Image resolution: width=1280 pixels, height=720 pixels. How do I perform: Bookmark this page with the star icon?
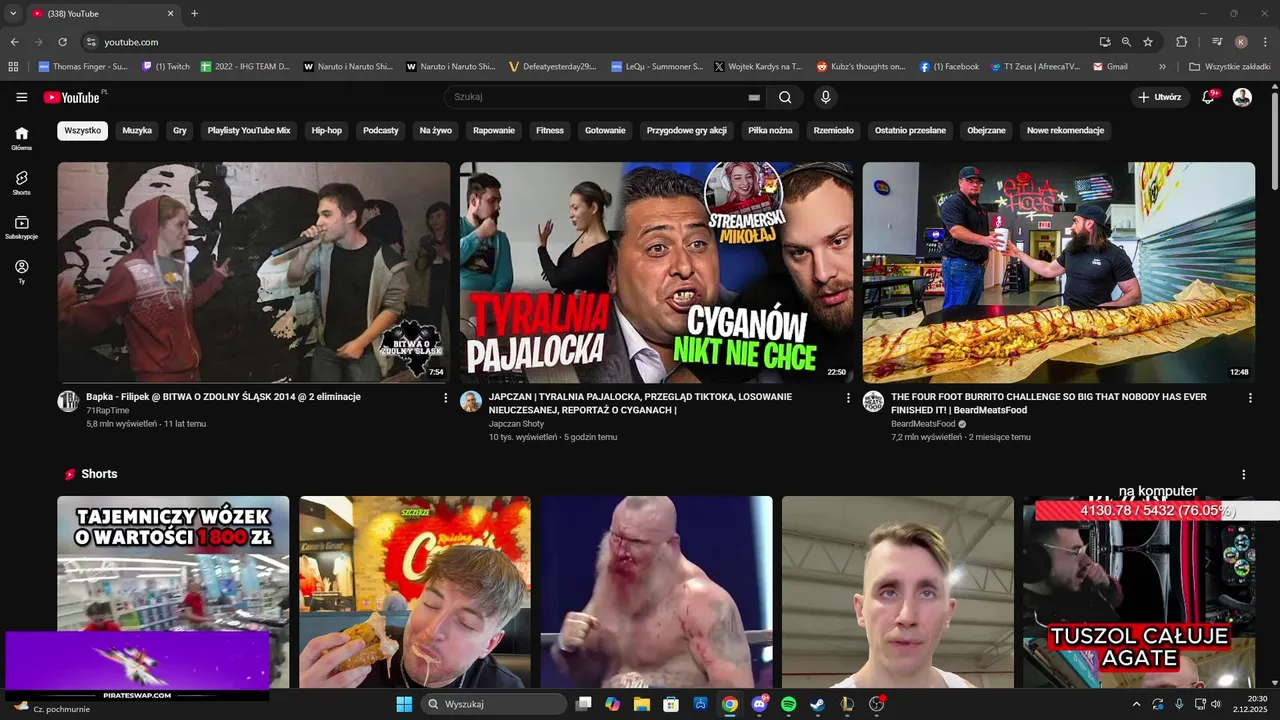1148,42
